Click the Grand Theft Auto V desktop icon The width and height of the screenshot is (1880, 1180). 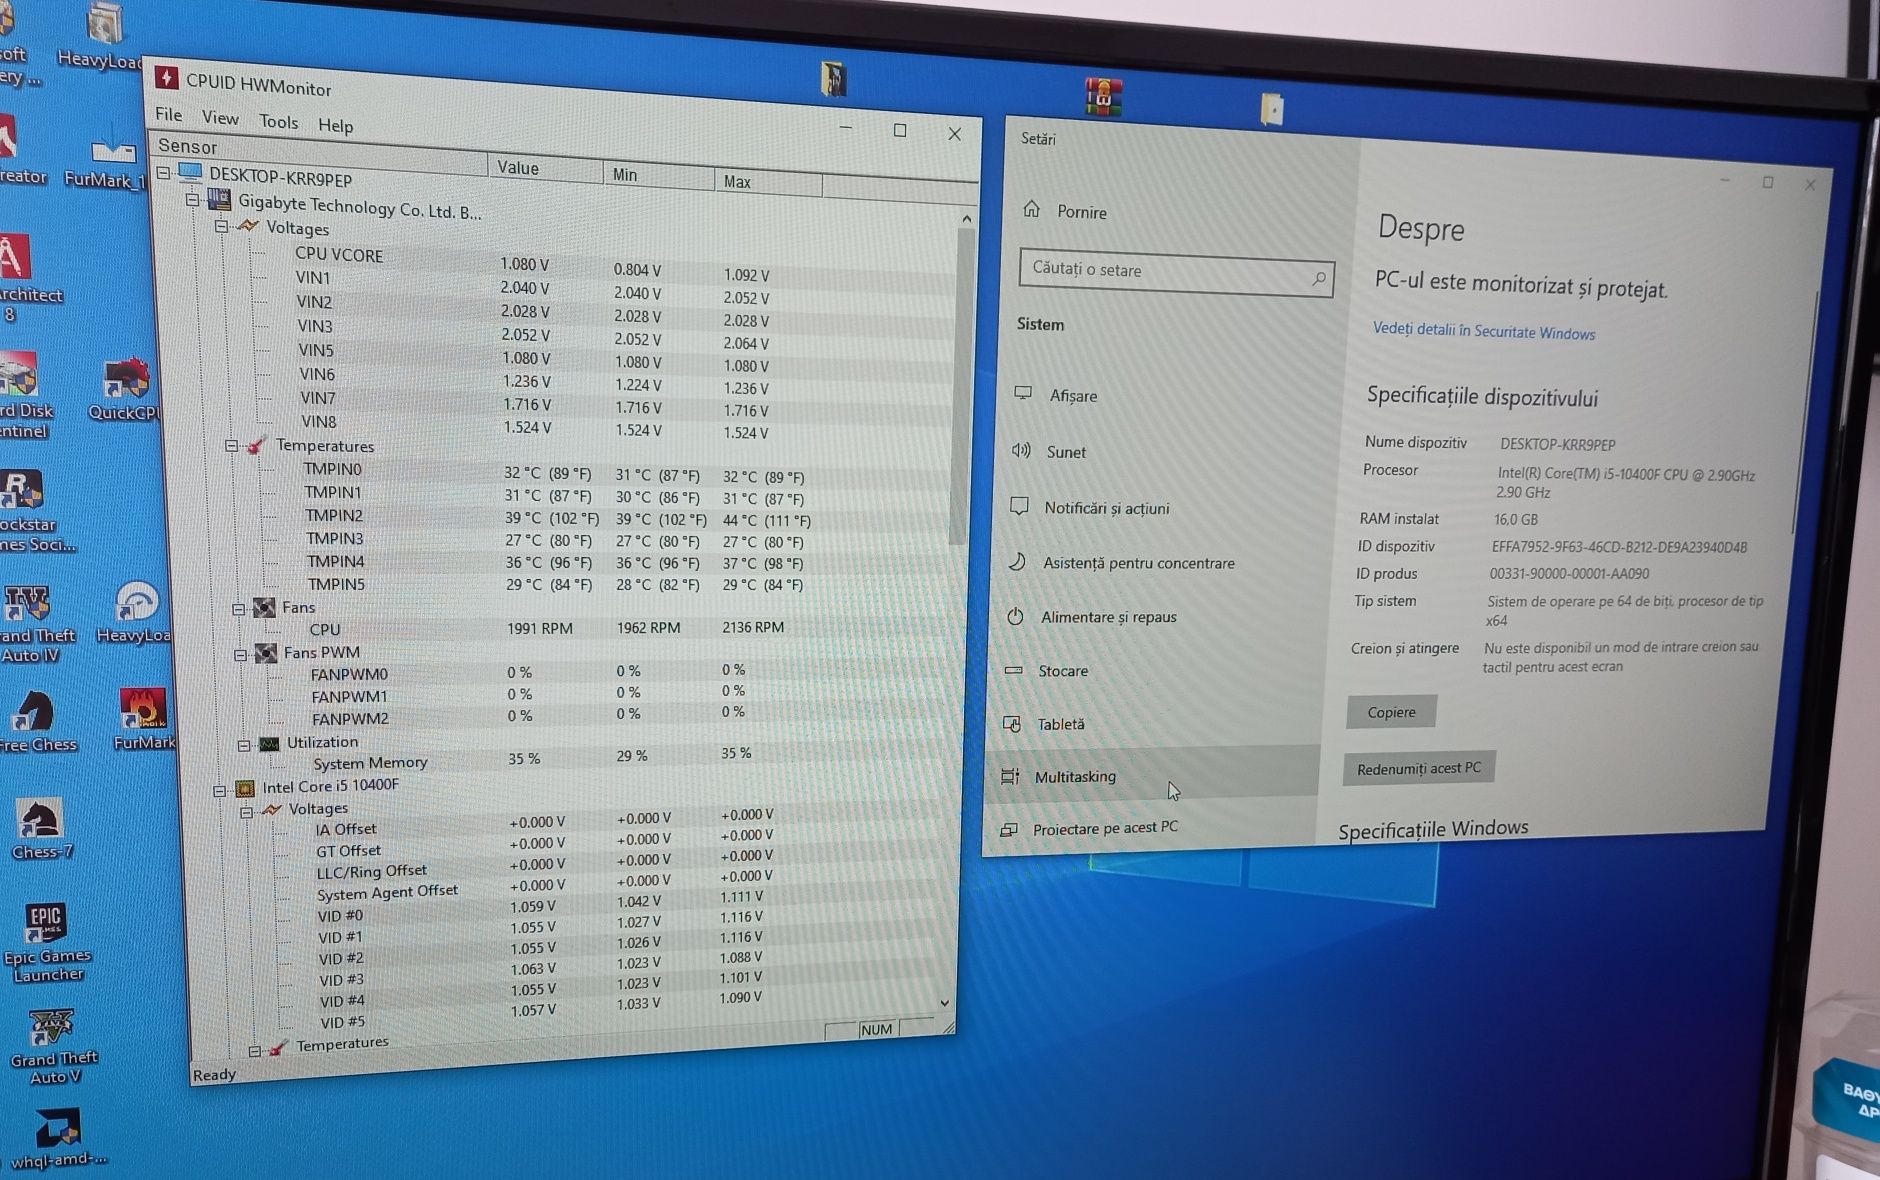tap(53, 1047)
